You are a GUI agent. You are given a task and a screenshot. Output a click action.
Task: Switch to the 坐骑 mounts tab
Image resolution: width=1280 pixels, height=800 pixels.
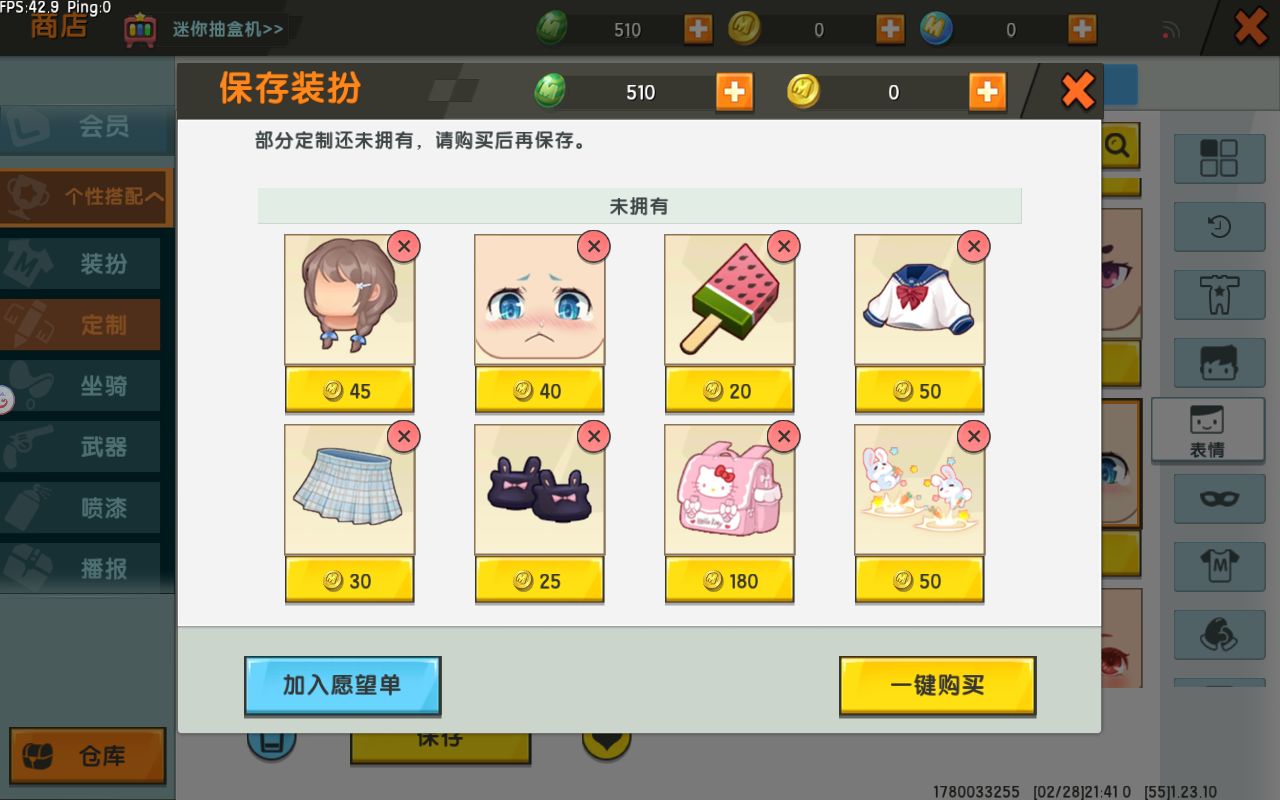click(82, 386)
